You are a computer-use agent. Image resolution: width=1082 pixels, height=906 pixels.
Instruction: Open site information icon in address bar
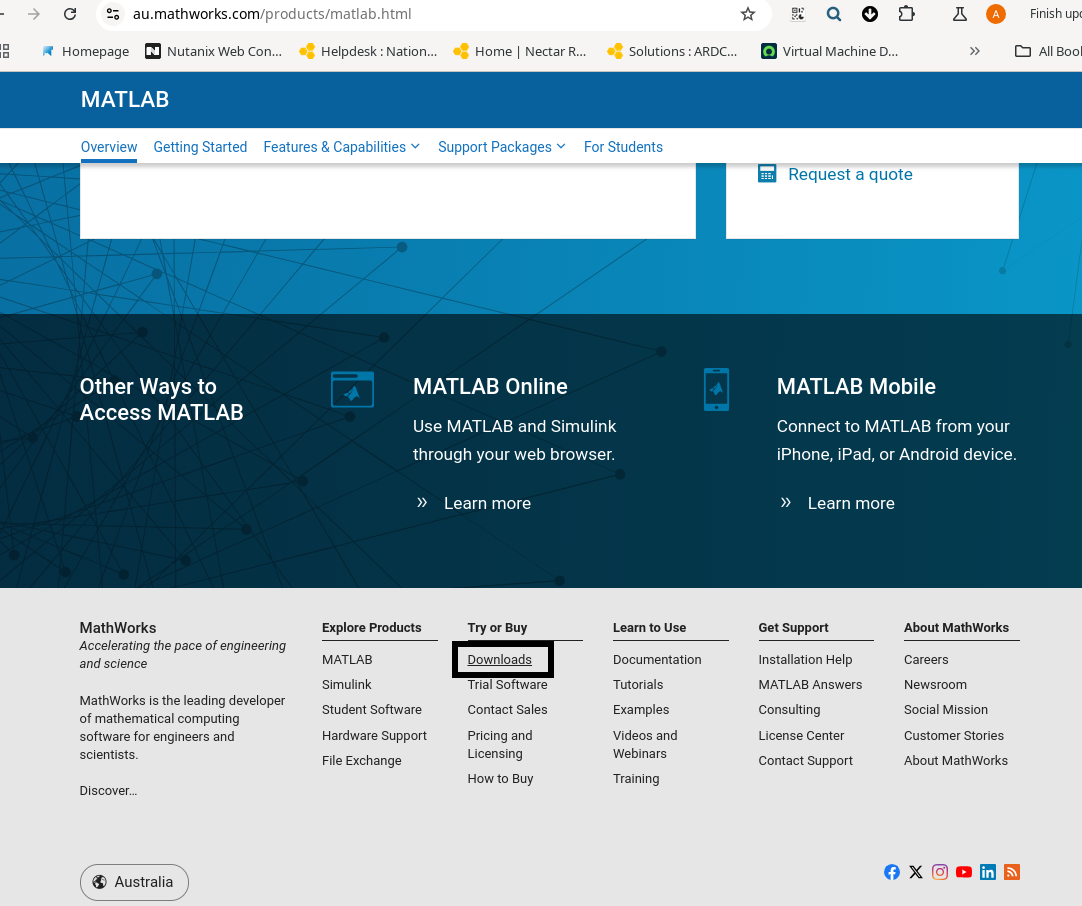click(113, 14)
